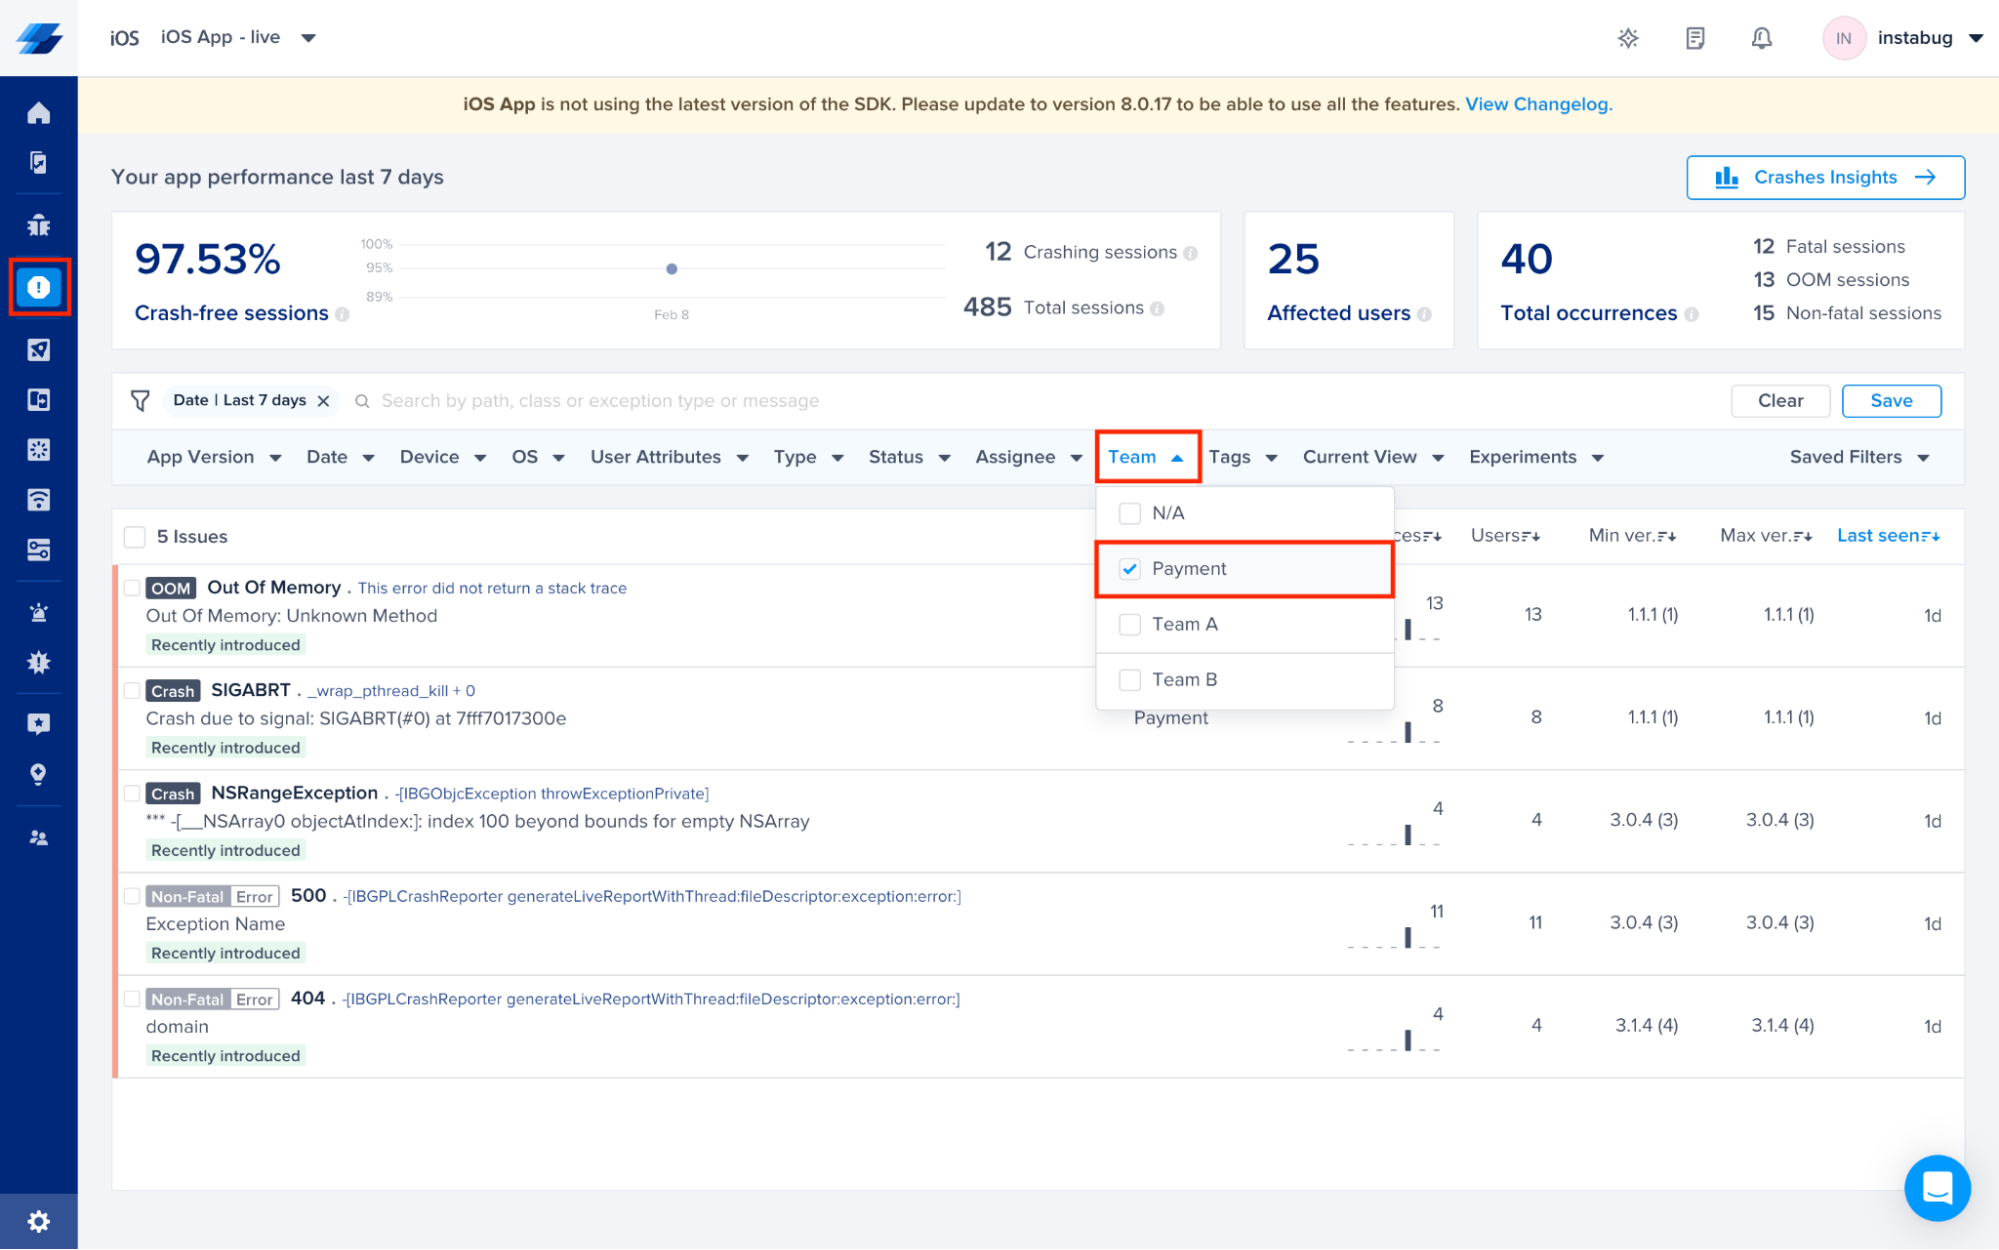The height and width of the screenshot is (1250, 1999).
Task: Expand the Status filter dropdown
Action: coord(909,457)
